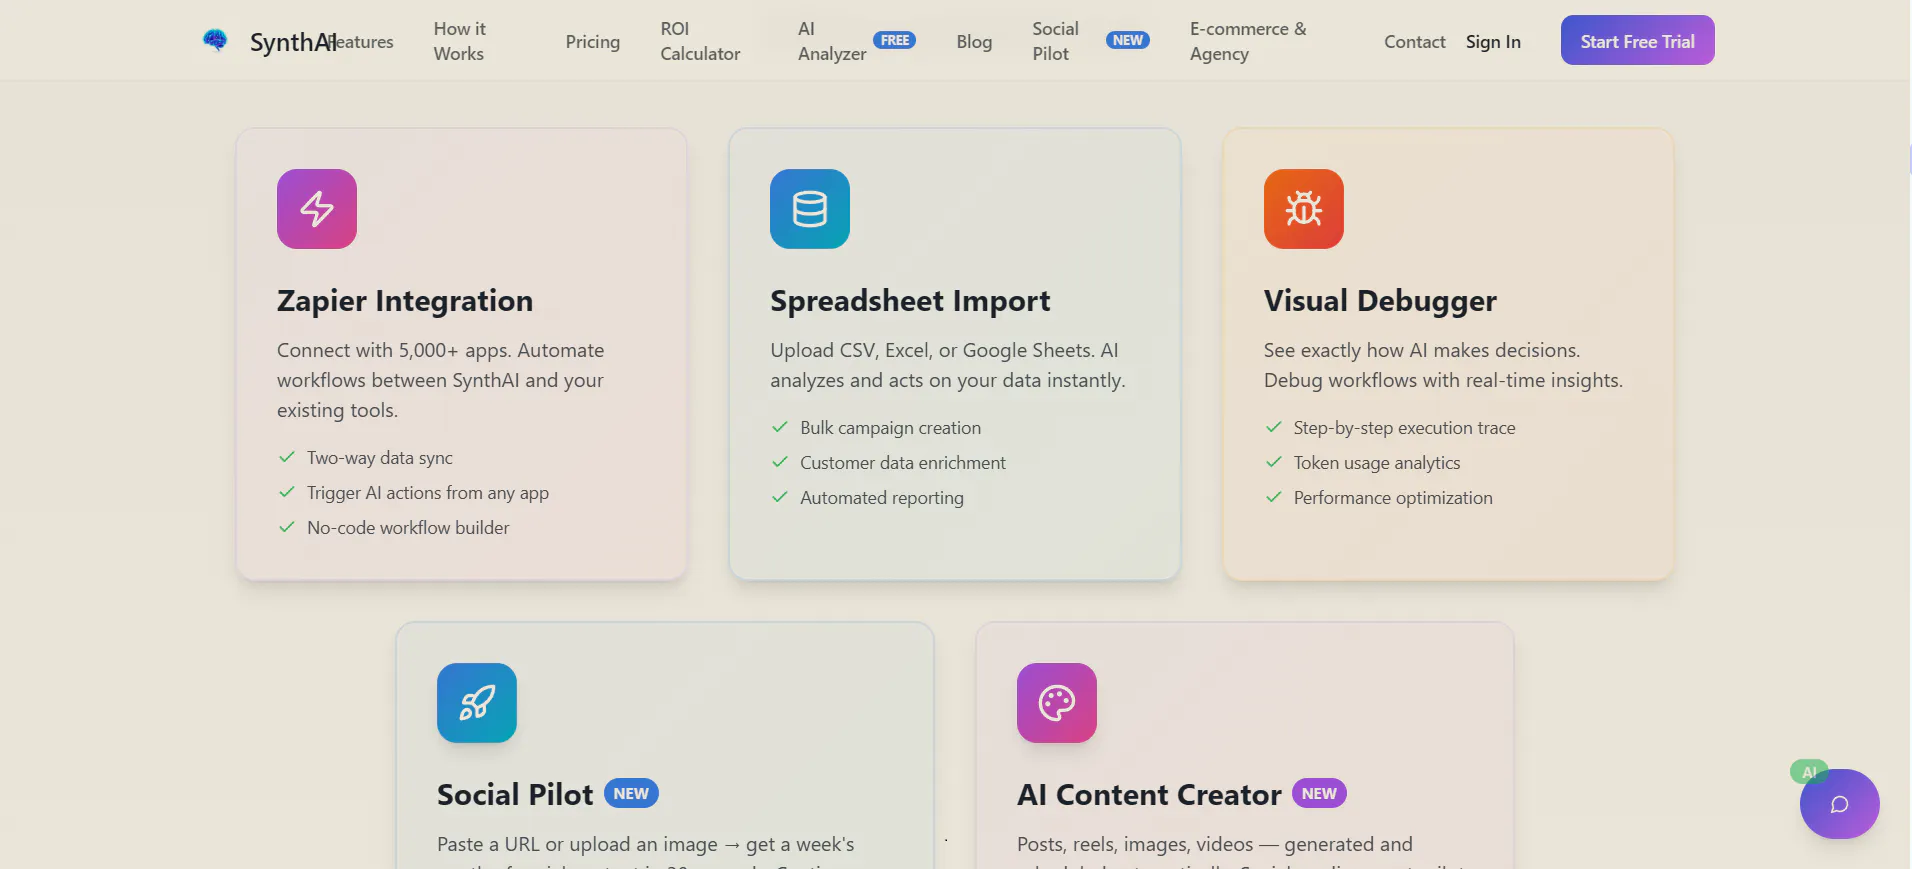Click the checkmark beside Bulk campaign creation

[x=780, y=427]
